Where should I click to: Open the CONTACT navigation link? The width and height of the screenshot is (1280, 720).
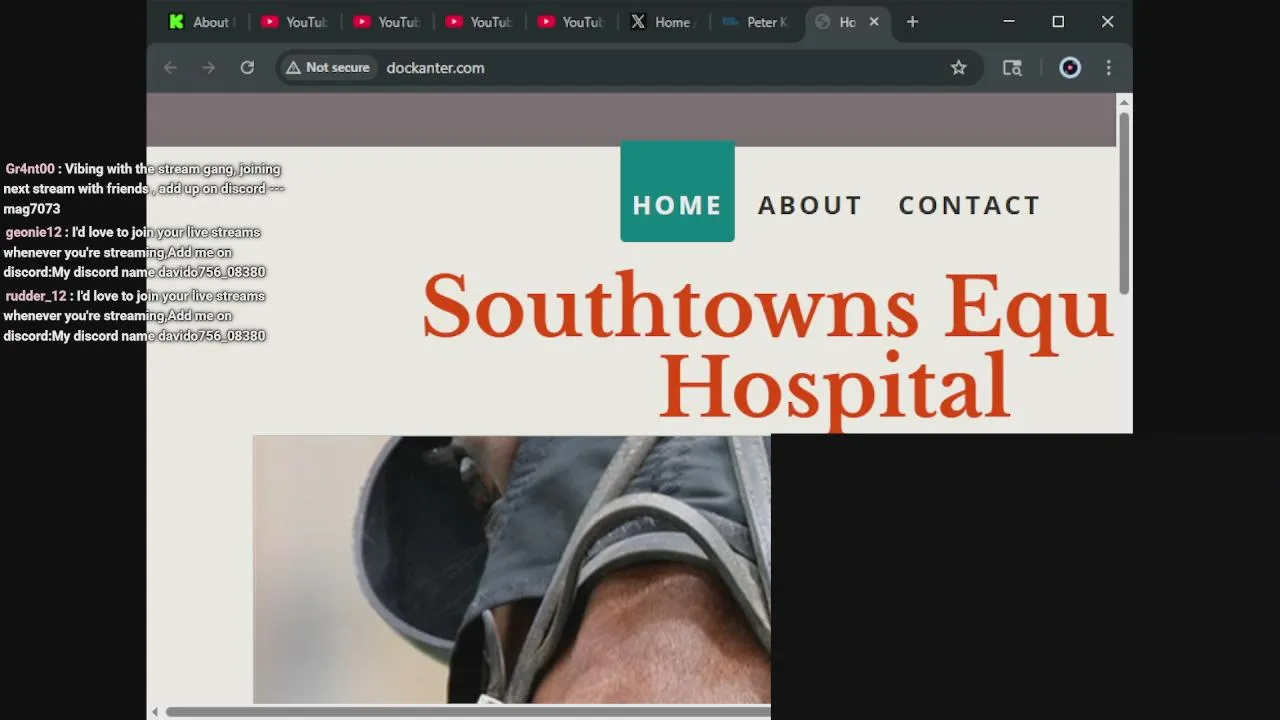pos(969,205)
